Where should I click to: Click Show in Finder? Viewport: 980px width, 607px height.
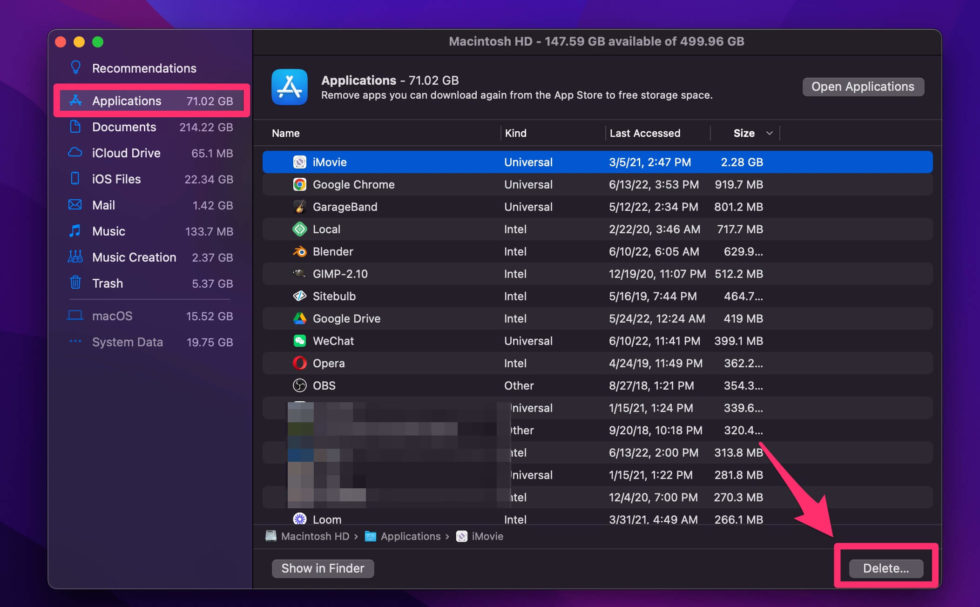click(x=322, y=568)
